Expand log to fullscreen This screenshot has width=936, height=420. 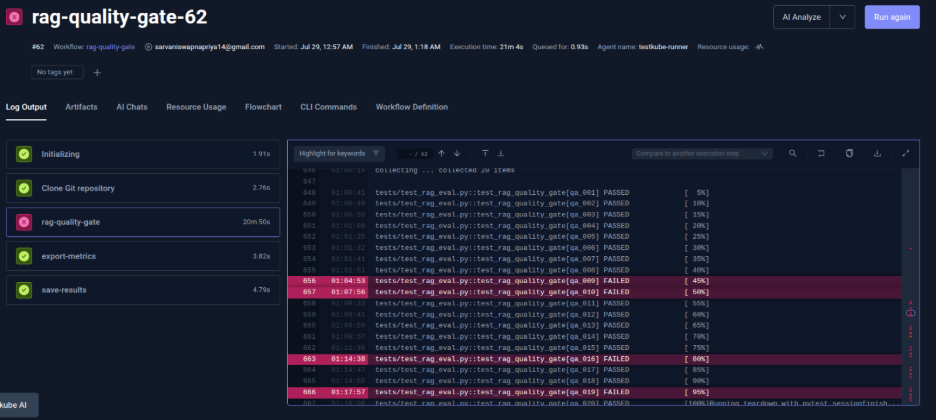pyautogui.click(x=906, y=153)
